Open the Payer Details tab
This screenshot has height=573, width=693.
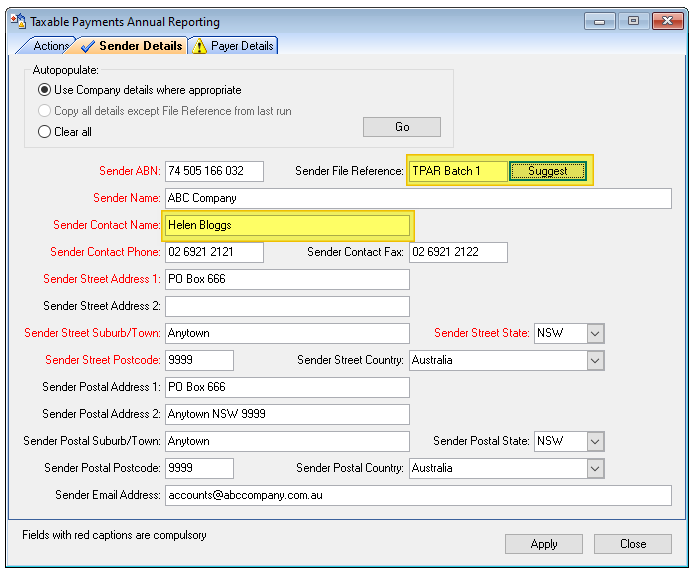coord(241,46)
